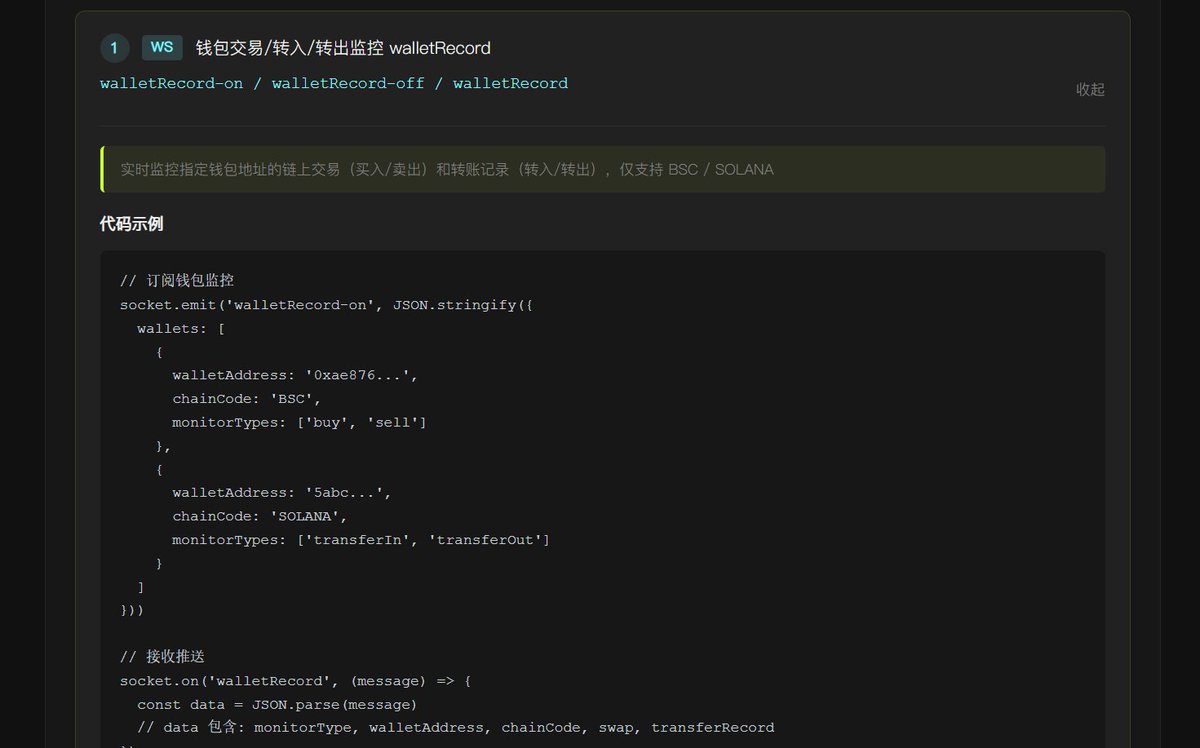Click walletAddress: '5abc...' line

tap(281, 493)
